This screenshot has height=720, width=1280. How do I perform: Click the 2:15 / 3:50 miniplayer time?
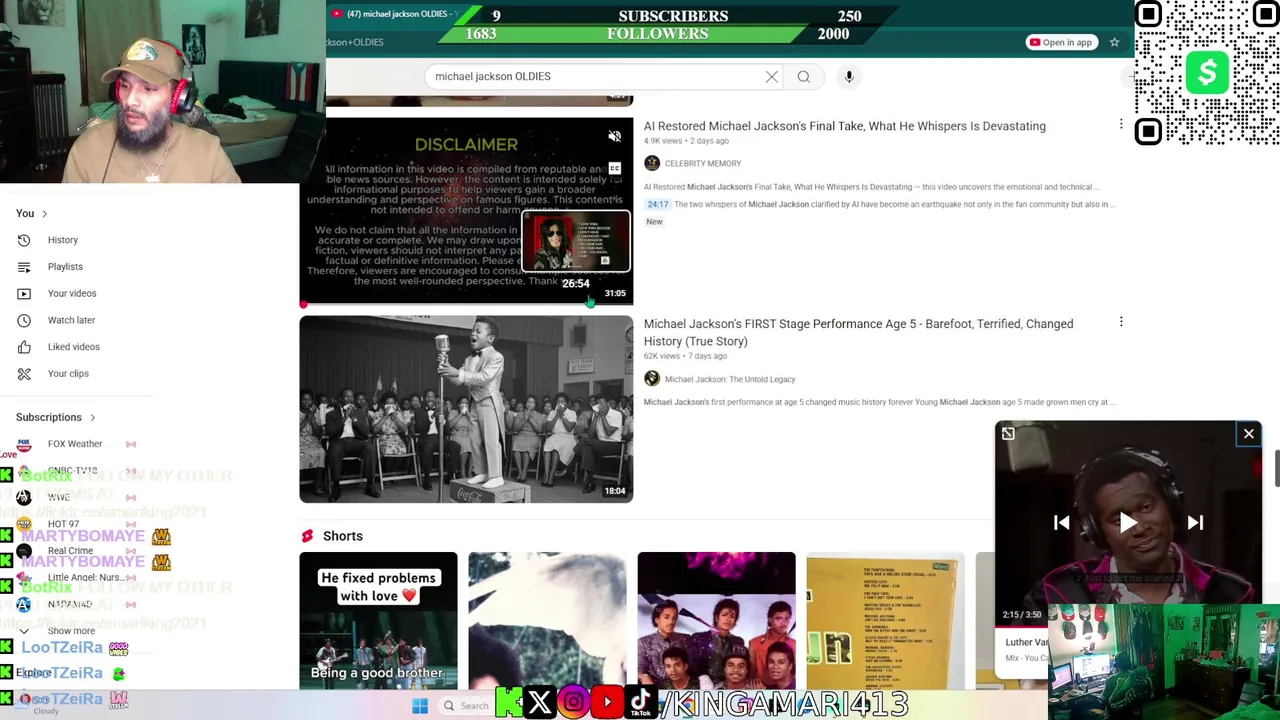click(x=1022, y=615)
